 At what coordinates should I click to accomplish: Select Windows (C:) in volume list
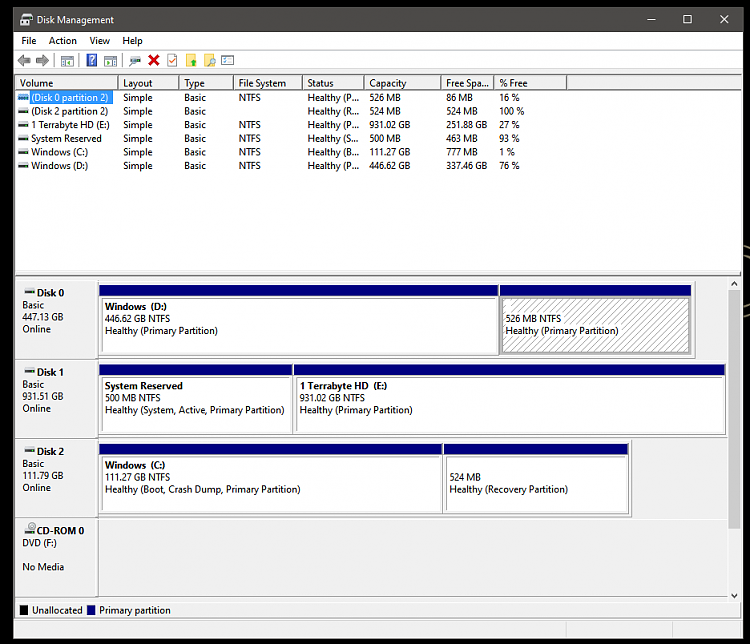59,152
